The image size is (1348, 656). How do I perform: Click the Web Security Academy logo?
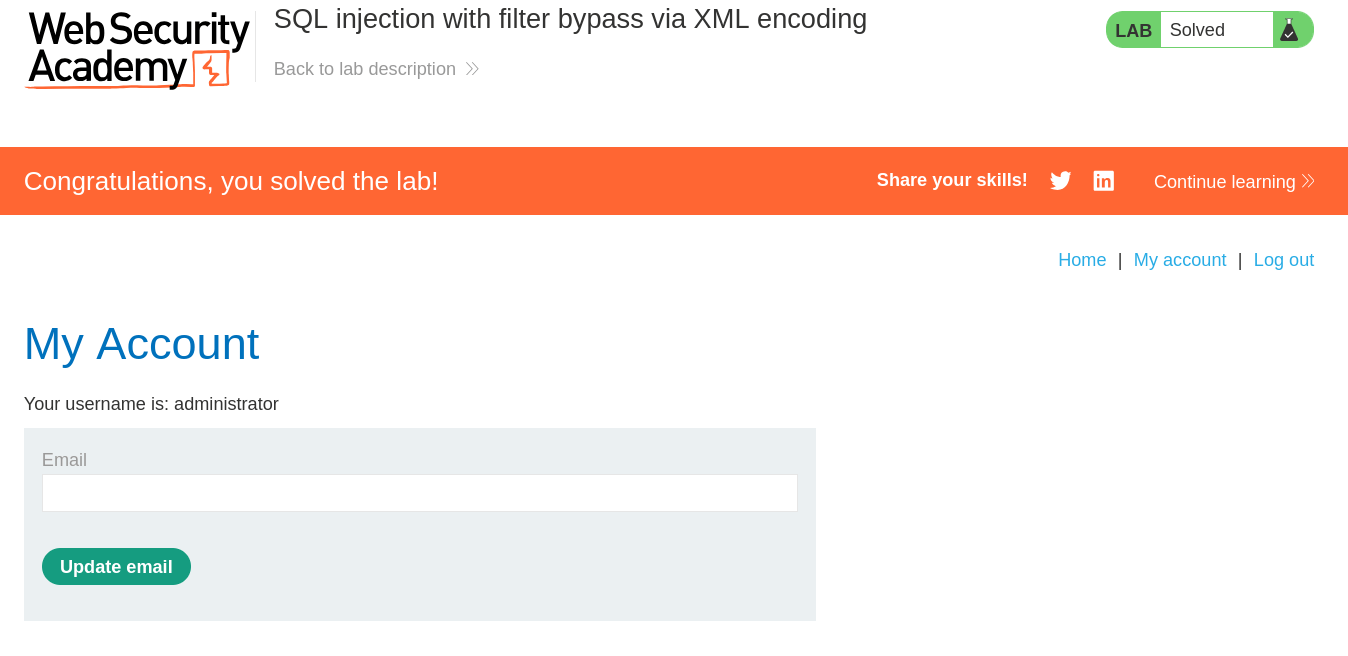[x=137, y=49]
